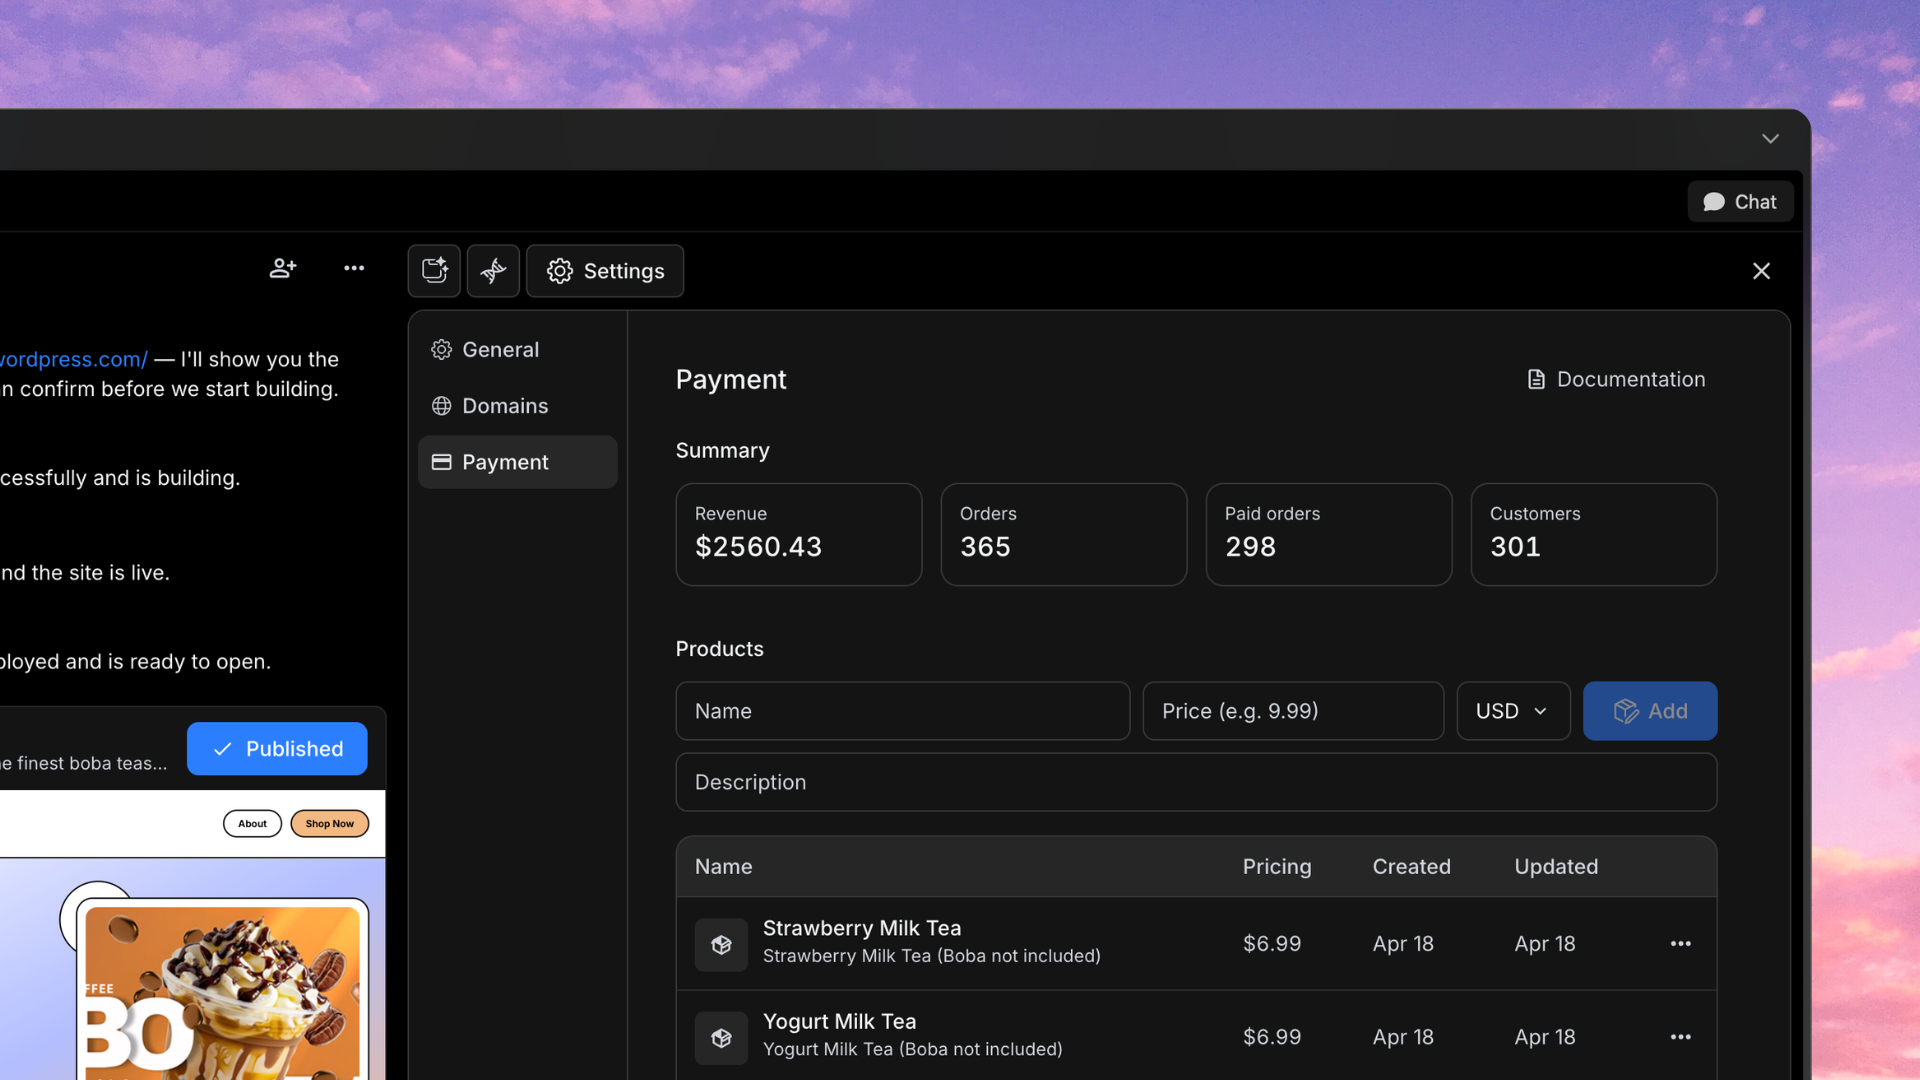The width and height of the screenshot is (1920, 1080).
Task: Expand the chevron at top right of window
Action: pyautogui.click(x=1770, y=139)
